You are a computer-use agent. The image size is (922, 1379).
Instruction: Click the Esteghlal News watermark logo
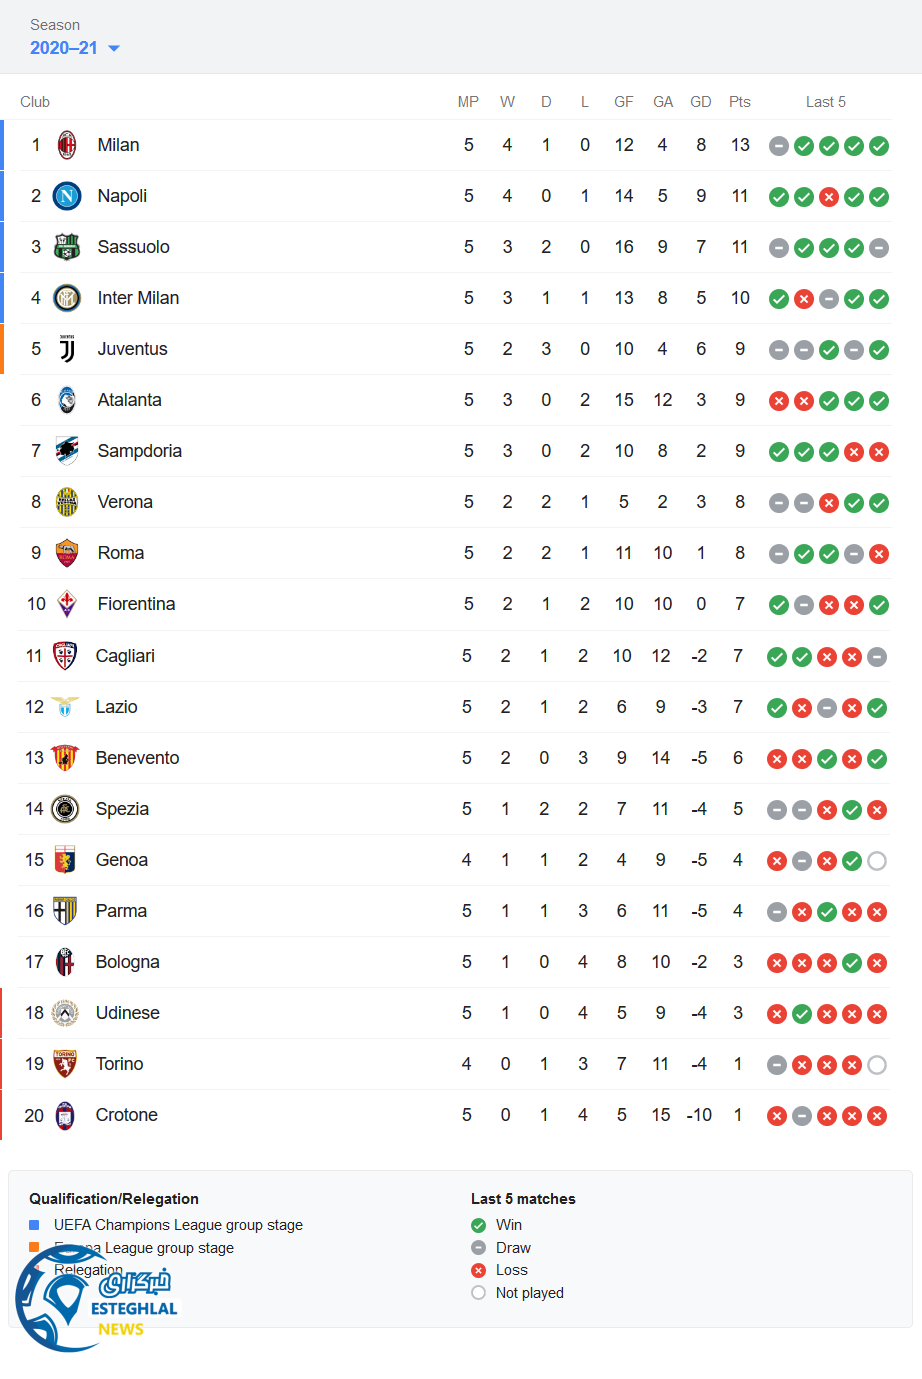(x=95, y=1298)
